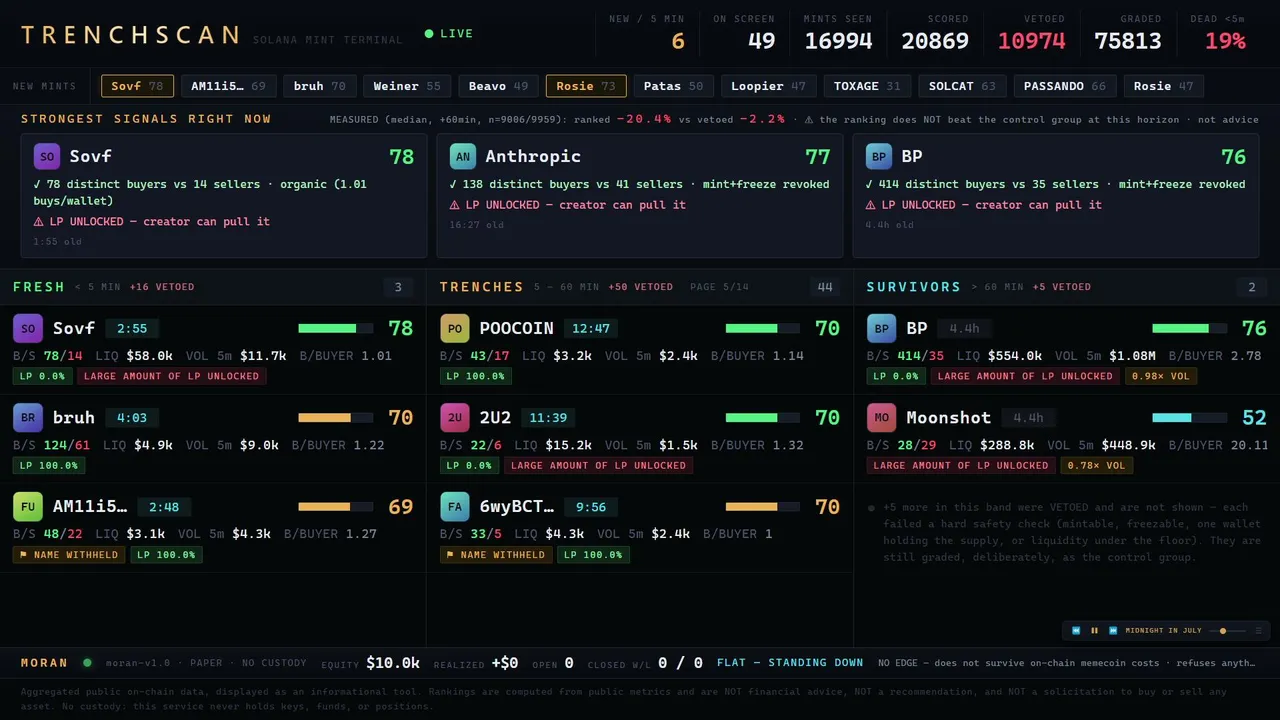
Task: Click the equity value $10.0k
Action: [393, 662]
